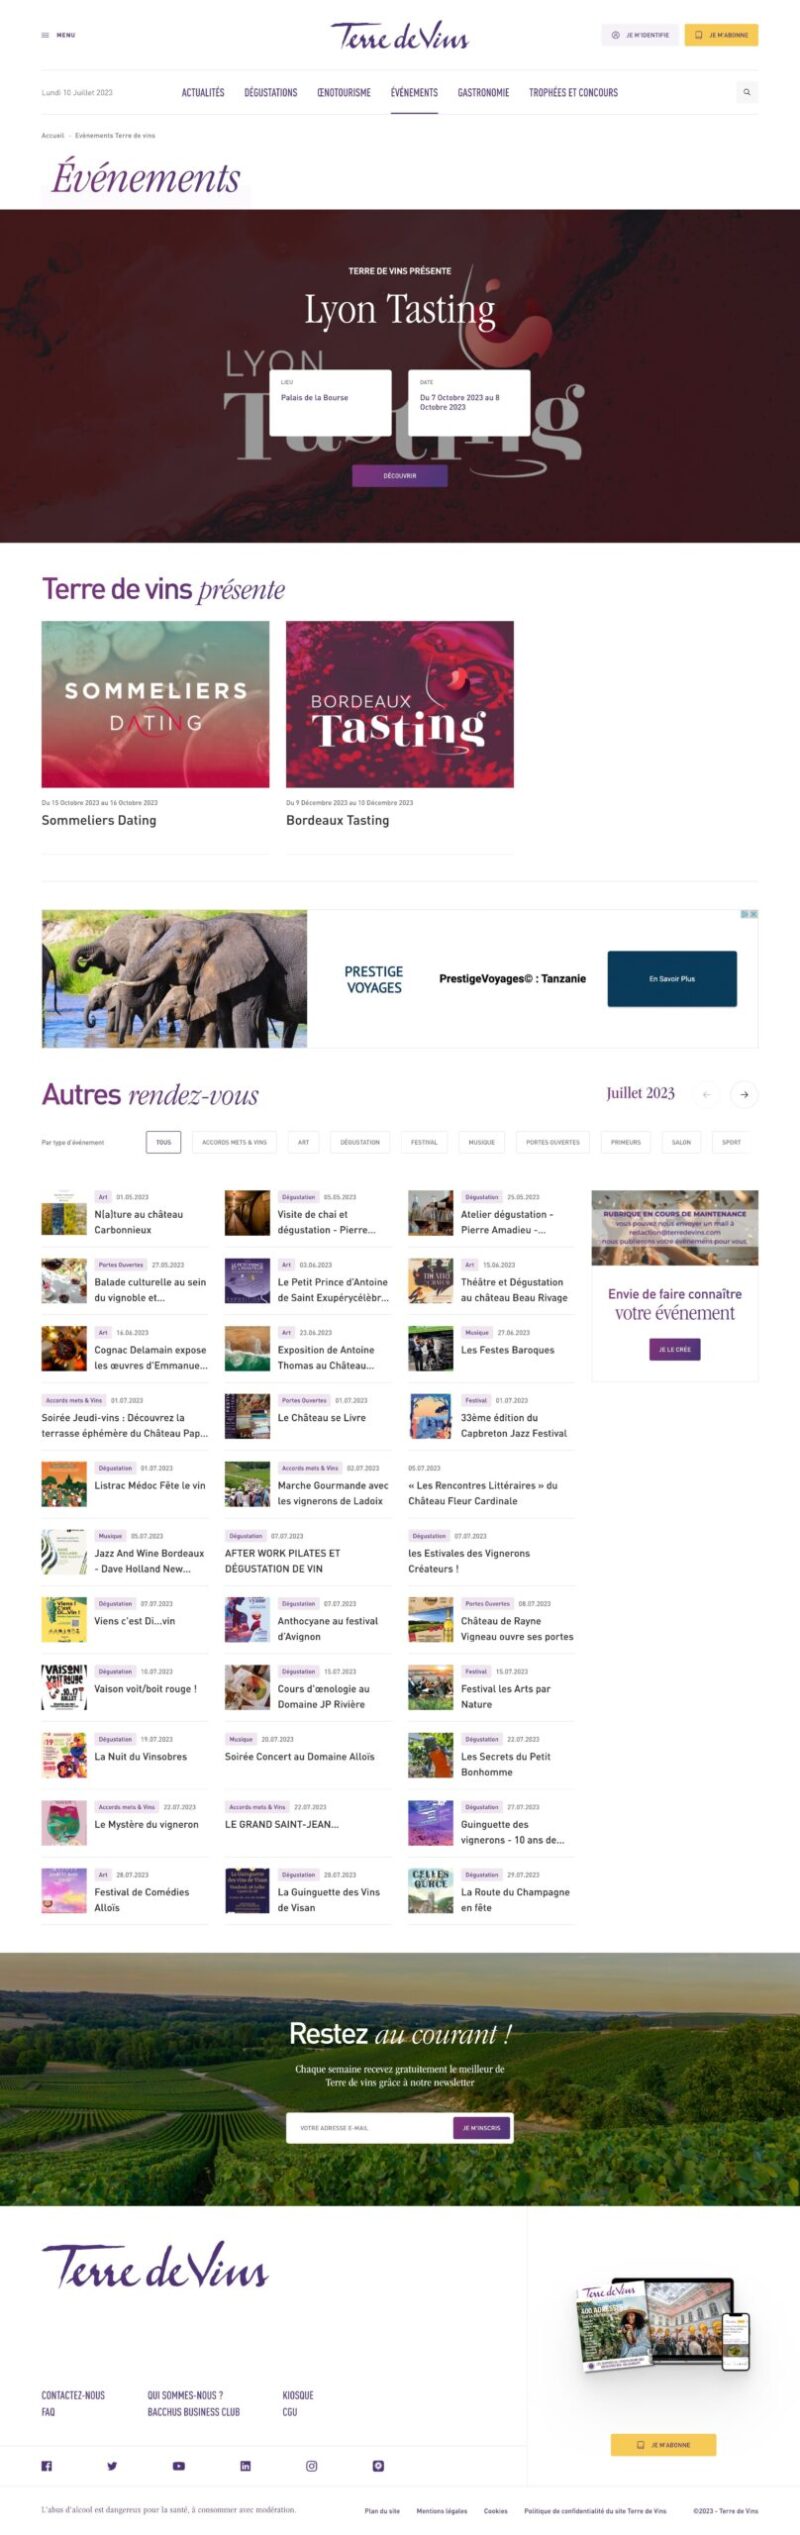Open 33ème édition du Capbreton Jazz Festival
Viewport: 800px width, 2535px height.
coord(514,1425)
